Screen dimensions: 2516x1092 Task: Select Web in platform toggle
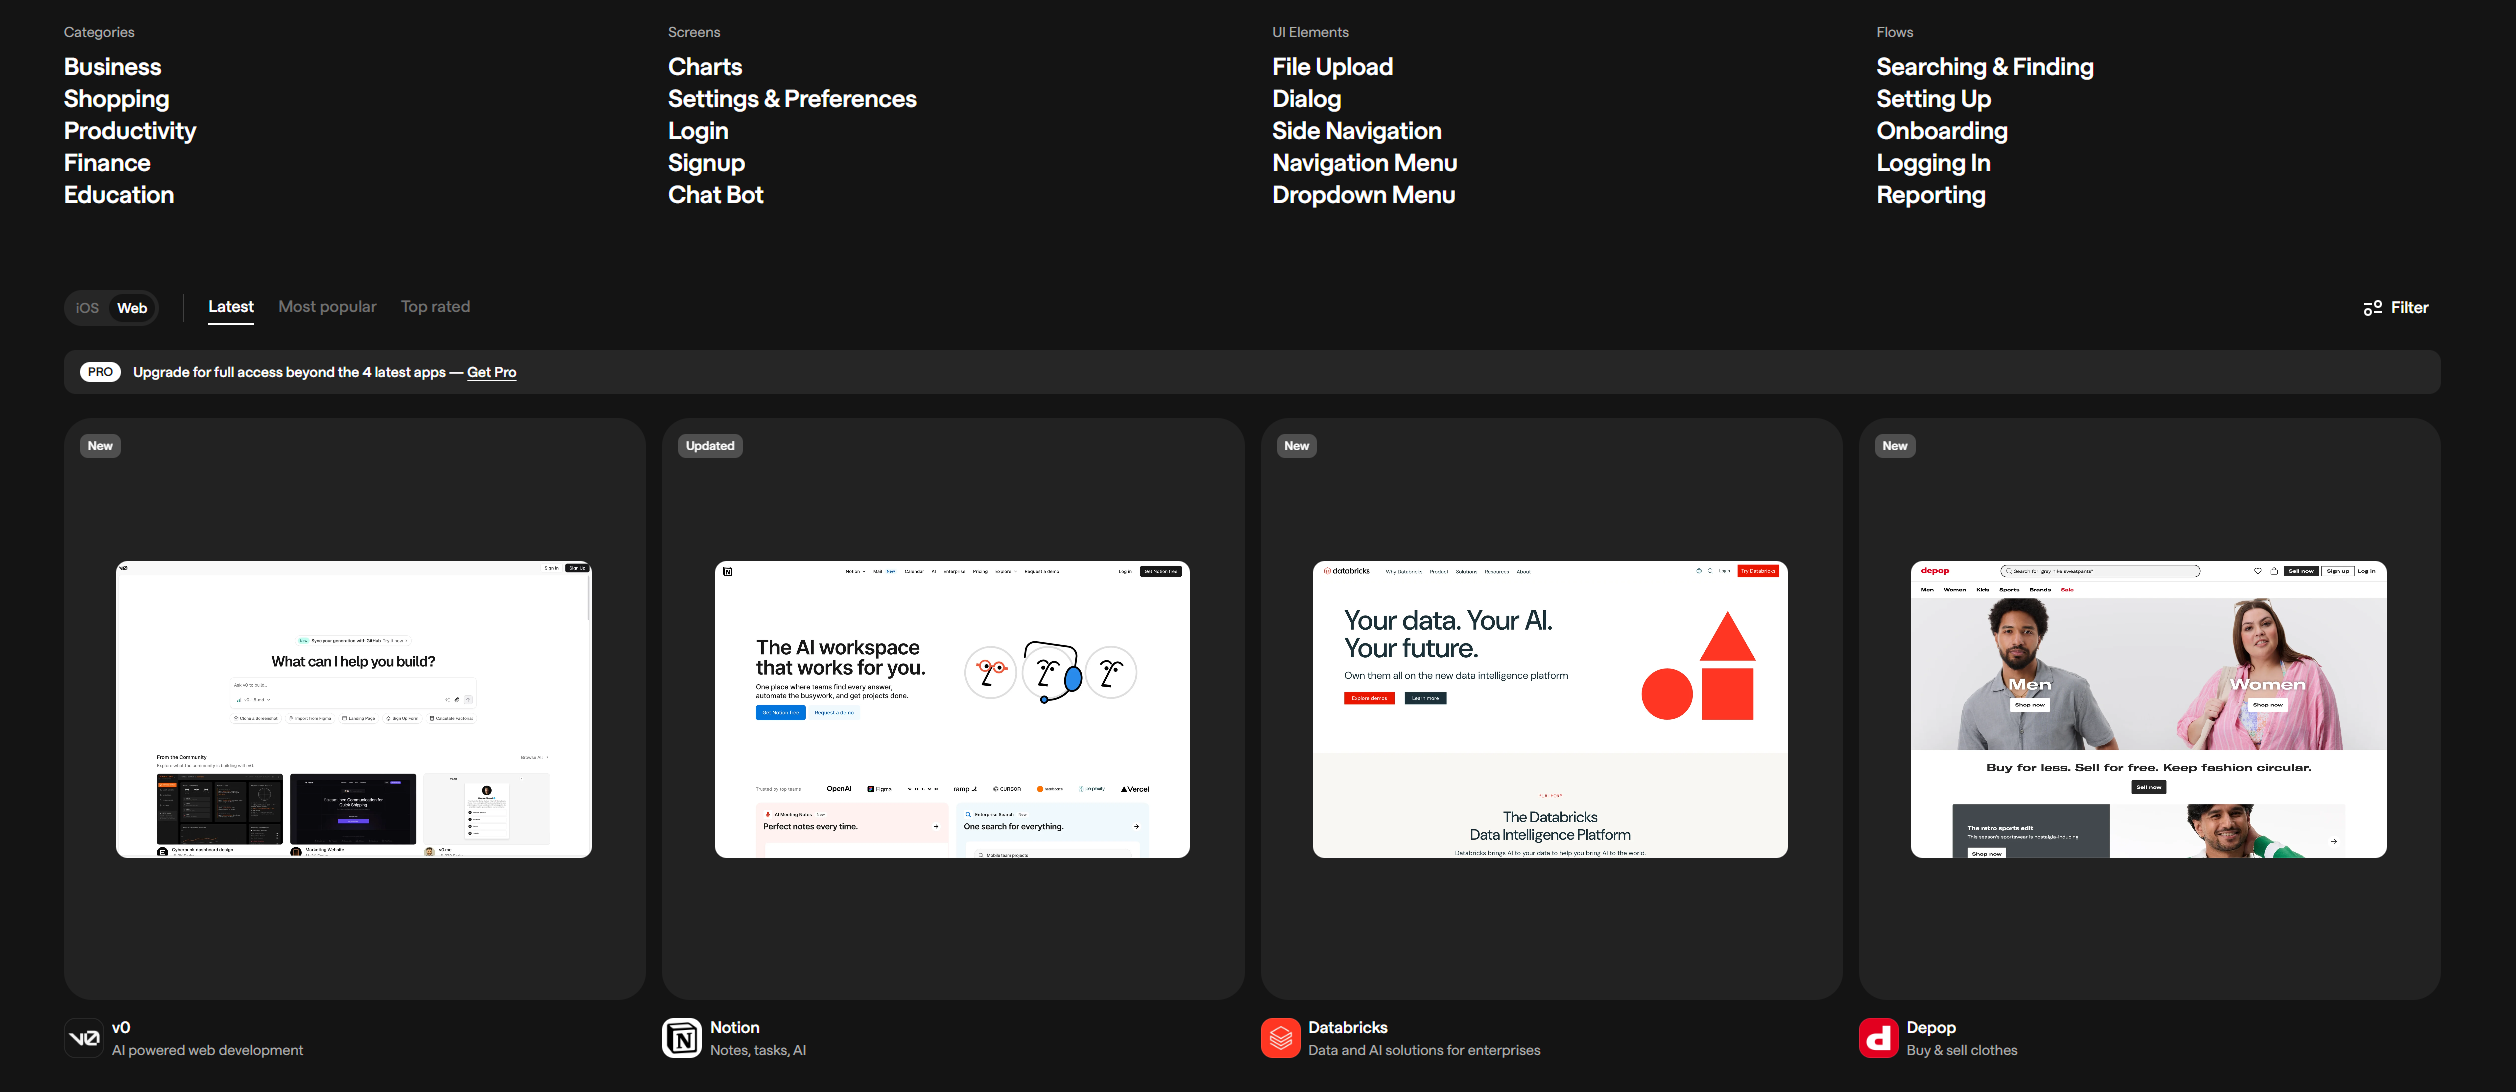pos(132,308)
